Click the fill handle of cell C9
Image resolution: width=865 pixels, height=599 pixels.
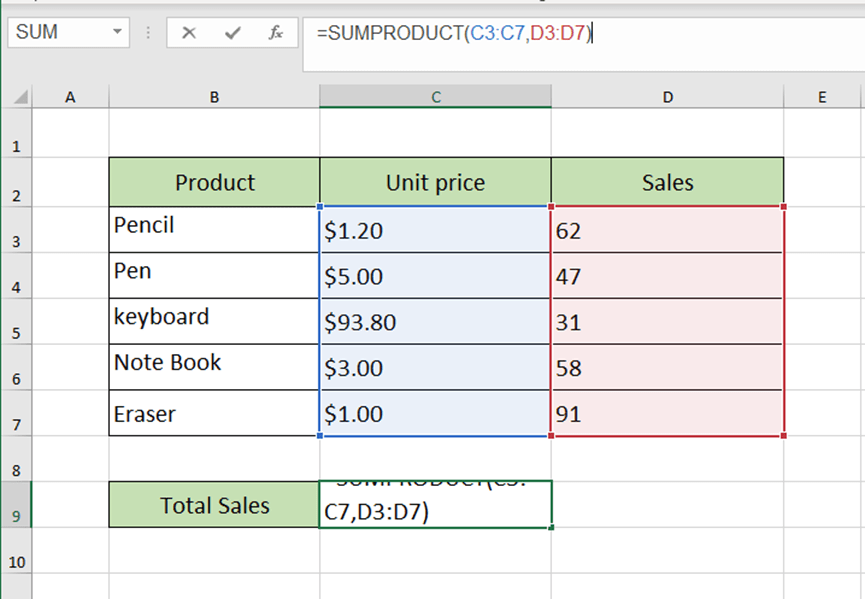[x=551, y=528]
